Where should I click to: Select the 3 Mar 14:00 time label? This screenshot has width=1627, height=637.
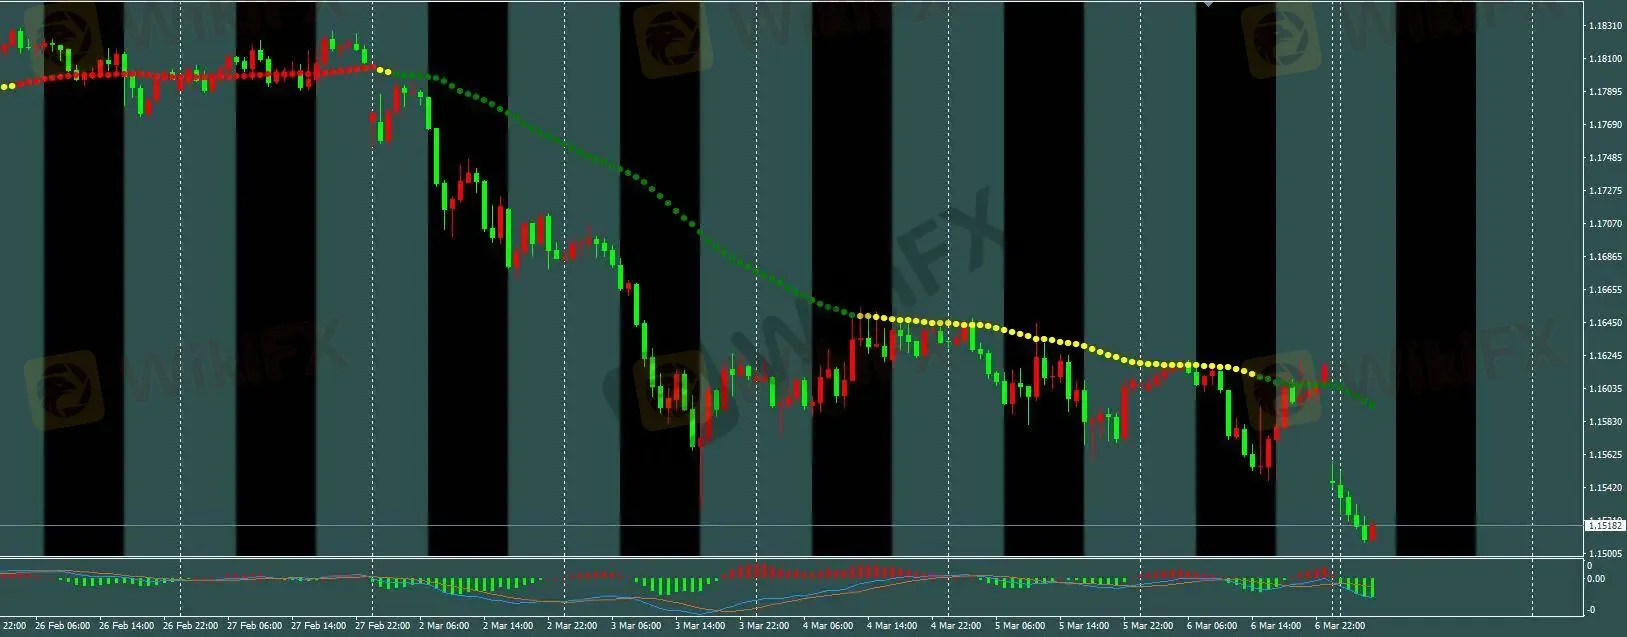point(700,626)
